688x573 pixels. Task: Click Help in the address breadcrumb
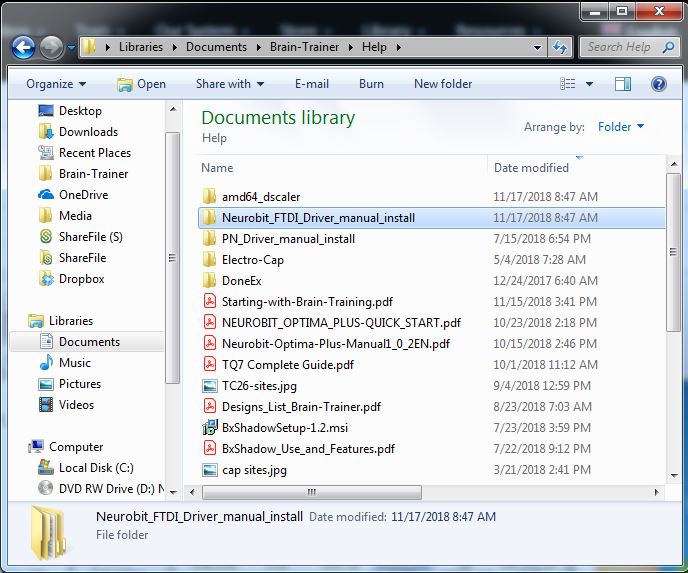(374, 47)
